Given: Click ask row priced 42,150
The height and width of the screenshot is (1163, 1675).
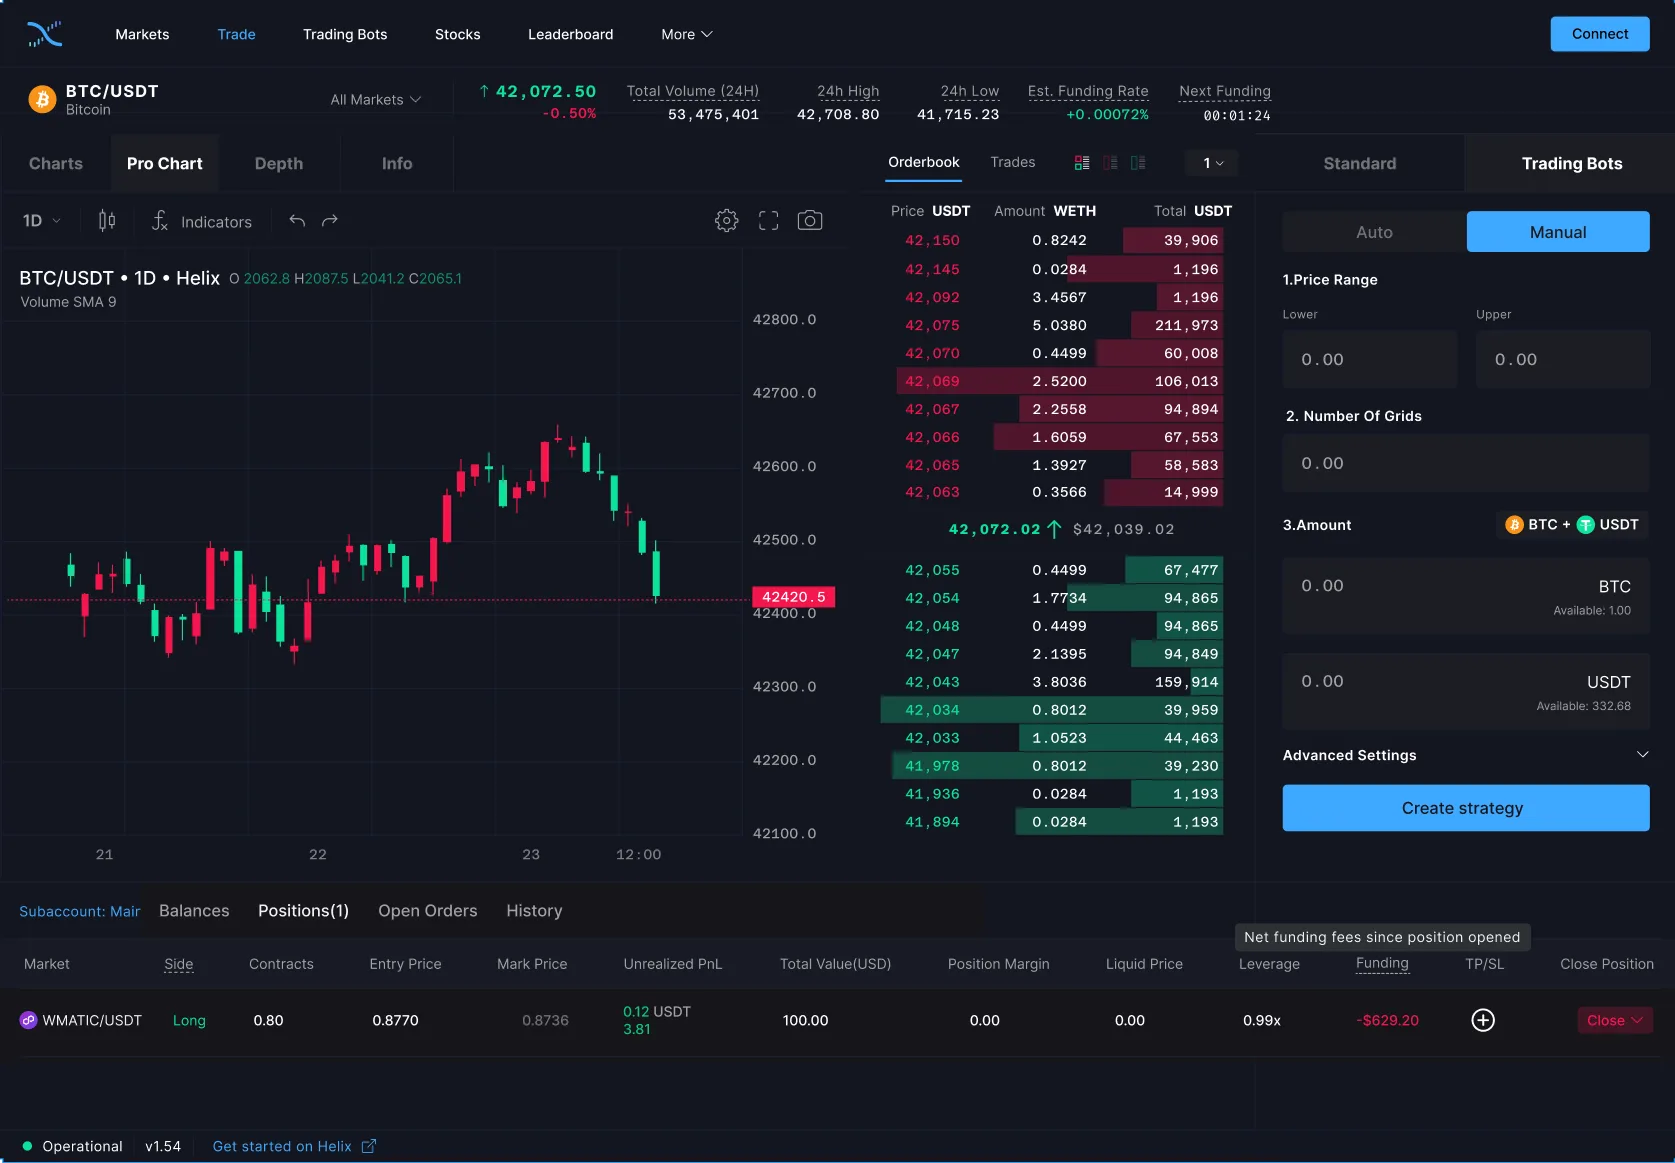Looking at the screenshot, I should [x=1060, y=240].
